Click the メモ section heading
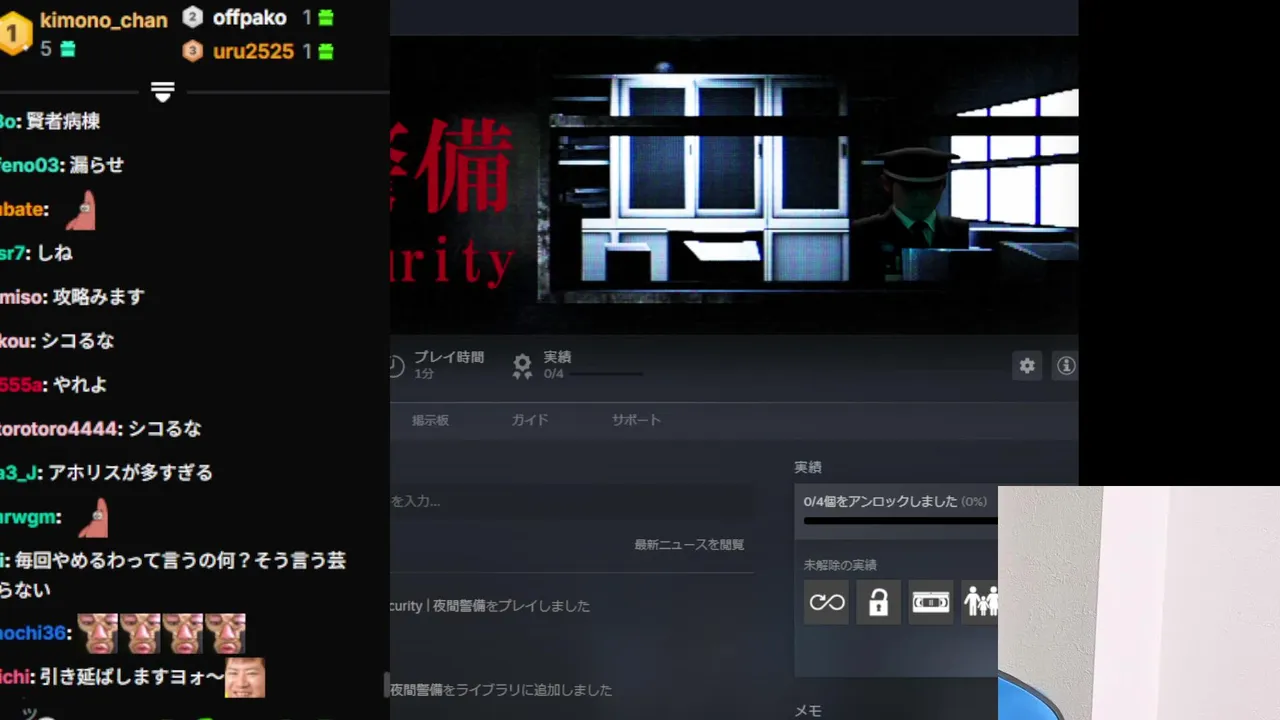 [x=808, y=711]
